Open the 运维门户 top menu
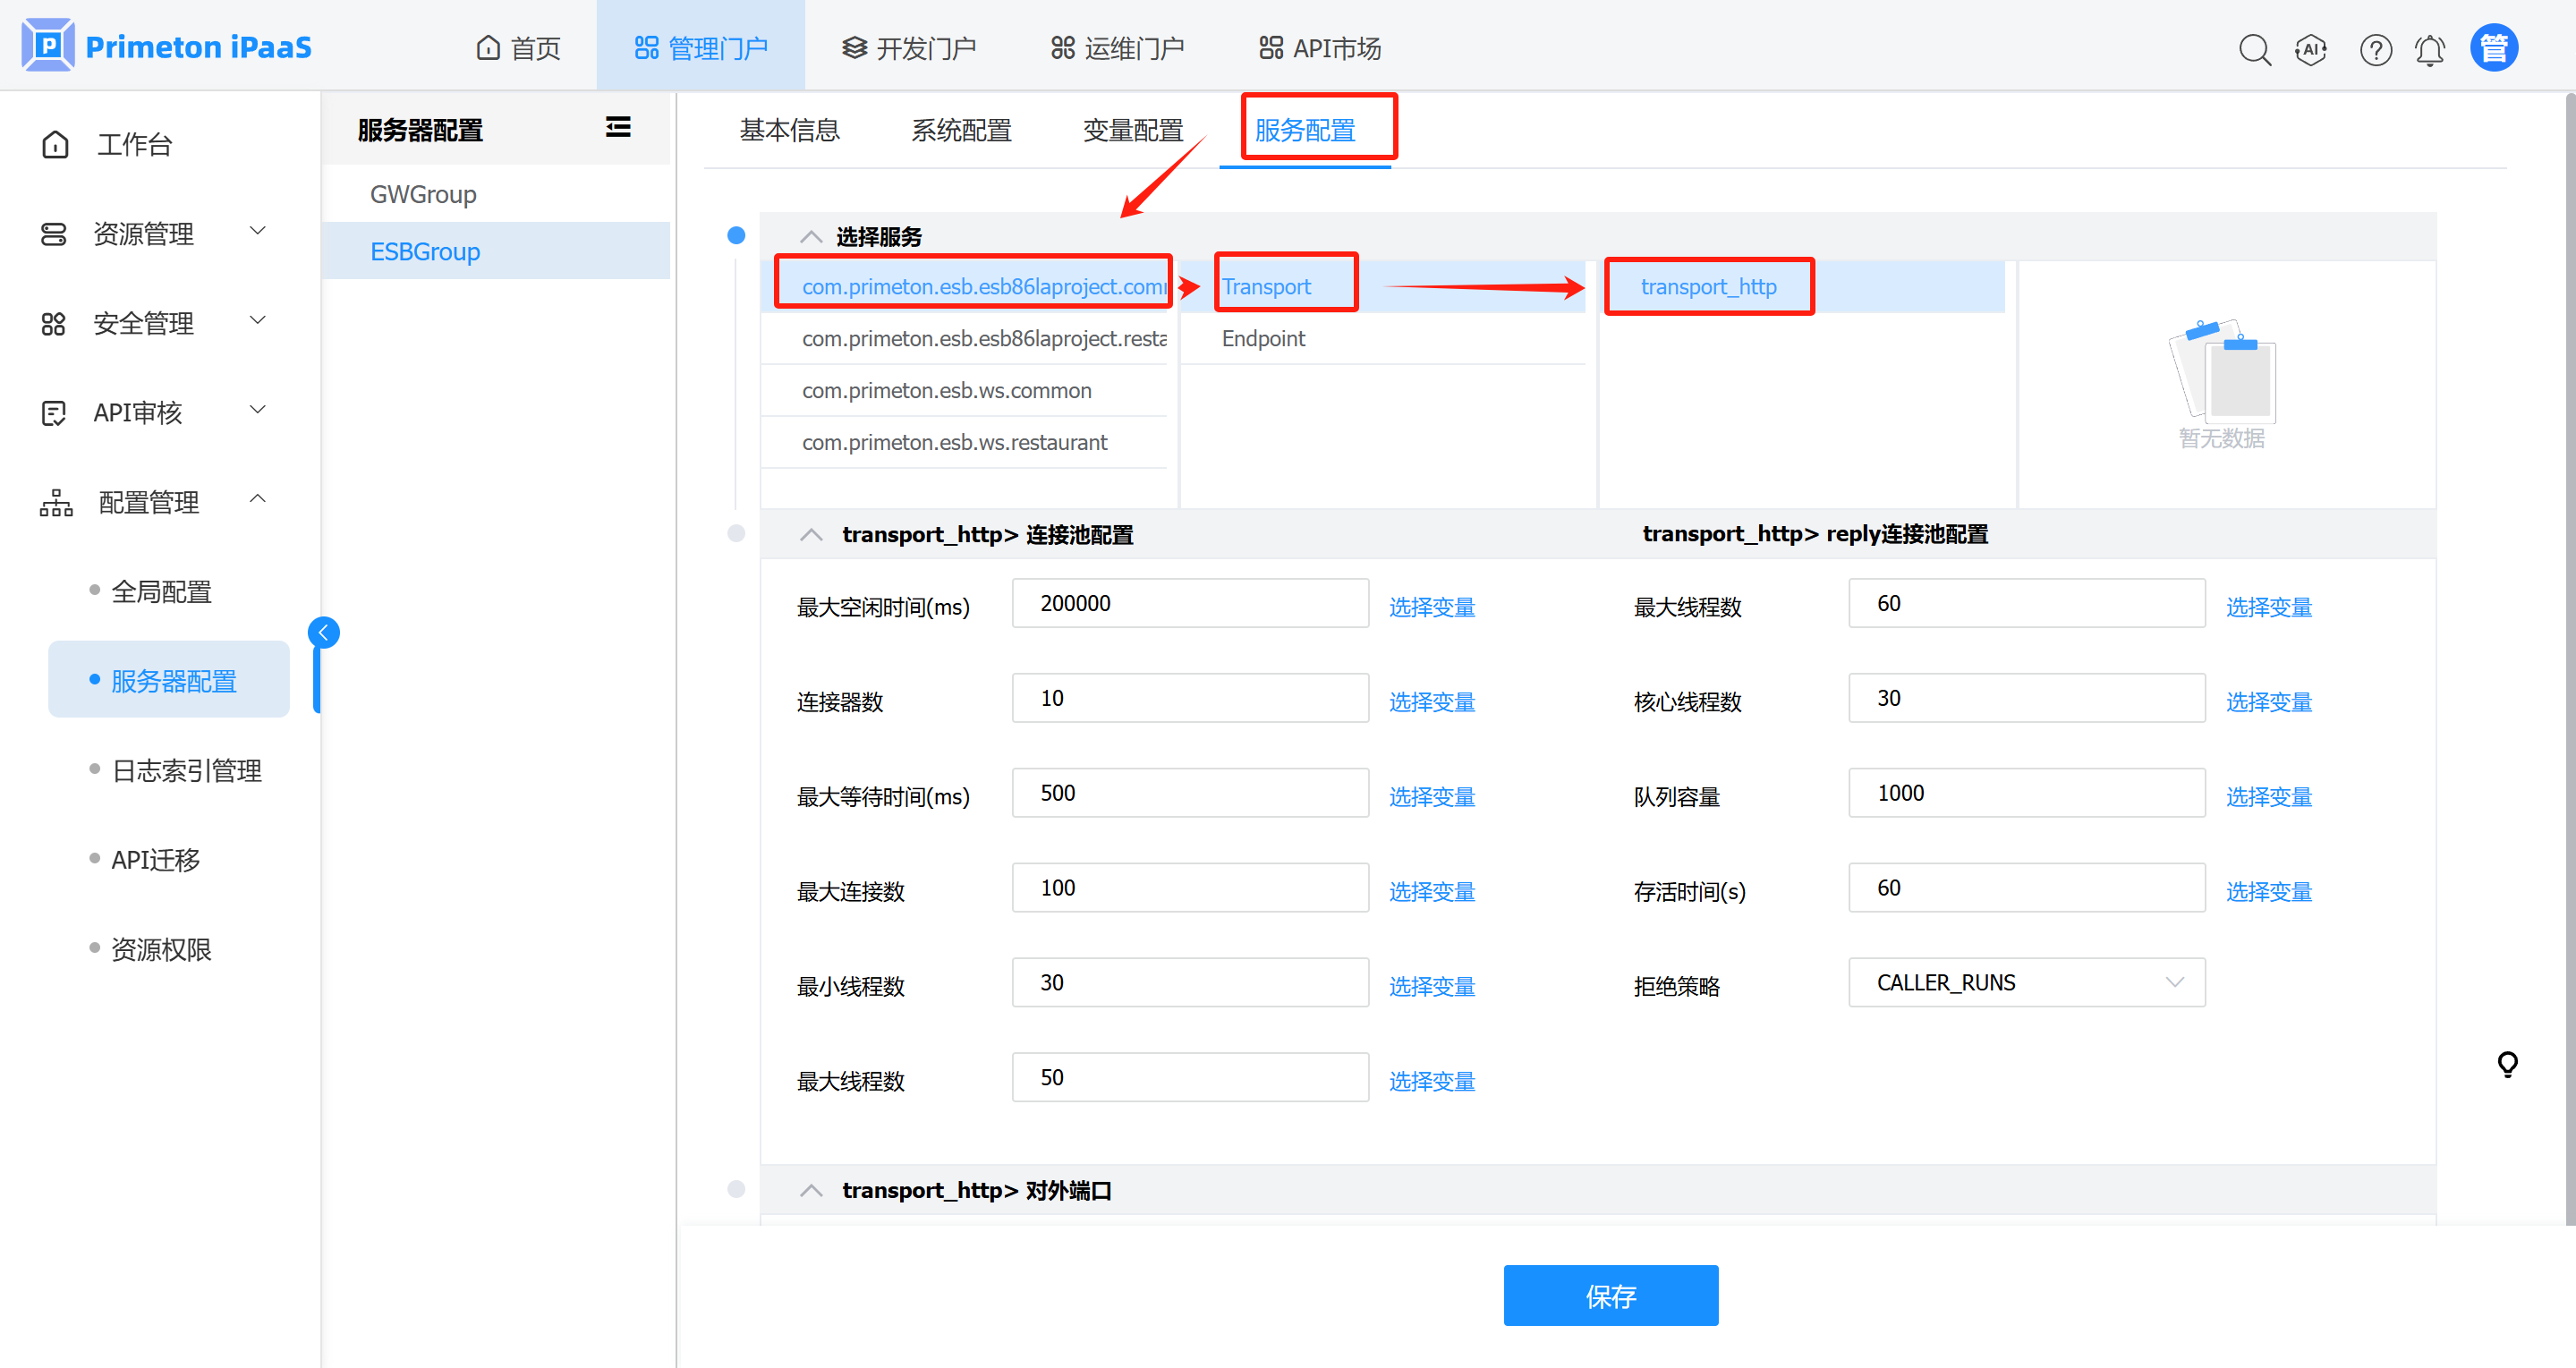The width and height of the screenshot is (2576, 1368). tap(1118, 48)
